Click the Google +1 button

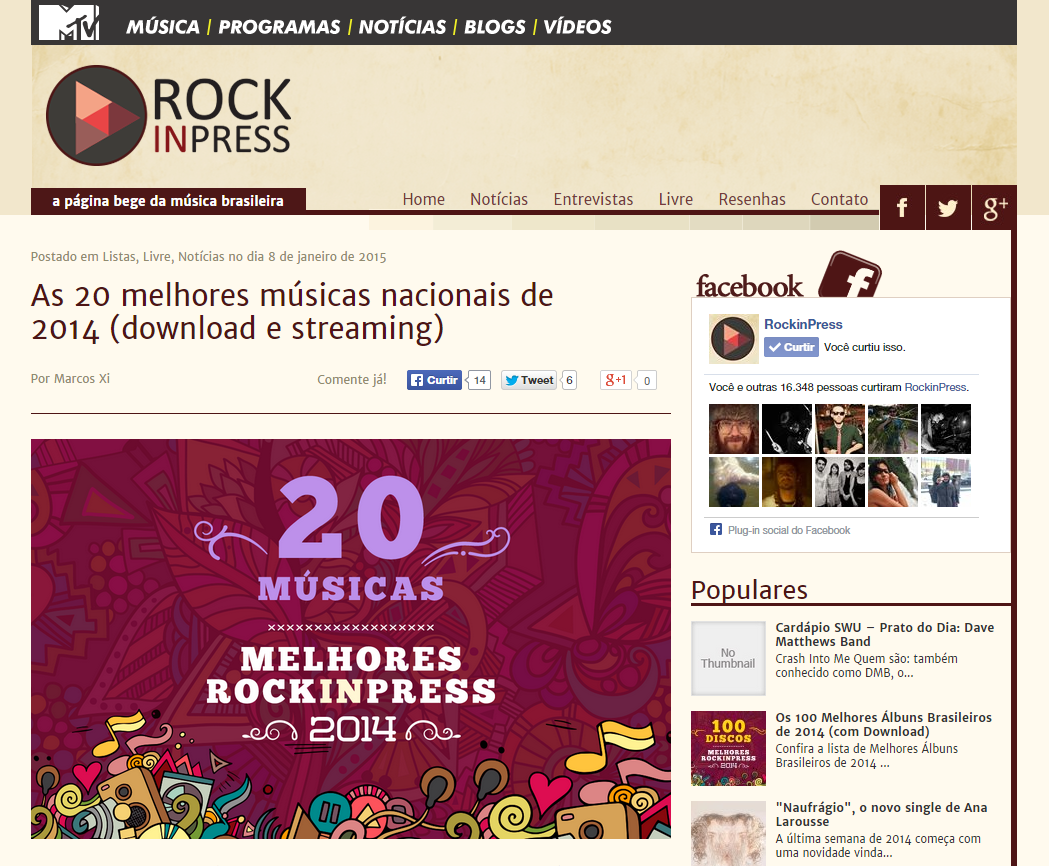(x=615, y=380)
